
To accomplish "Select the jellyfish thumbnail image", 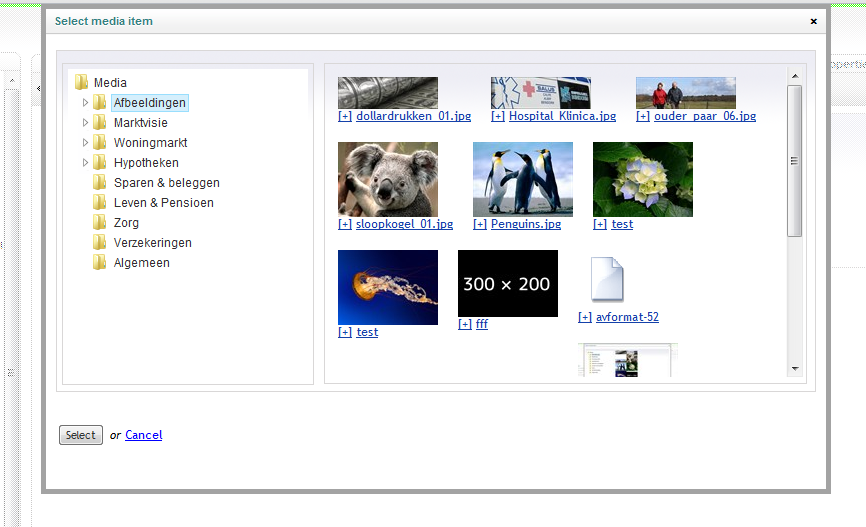I will click(387, 287).
